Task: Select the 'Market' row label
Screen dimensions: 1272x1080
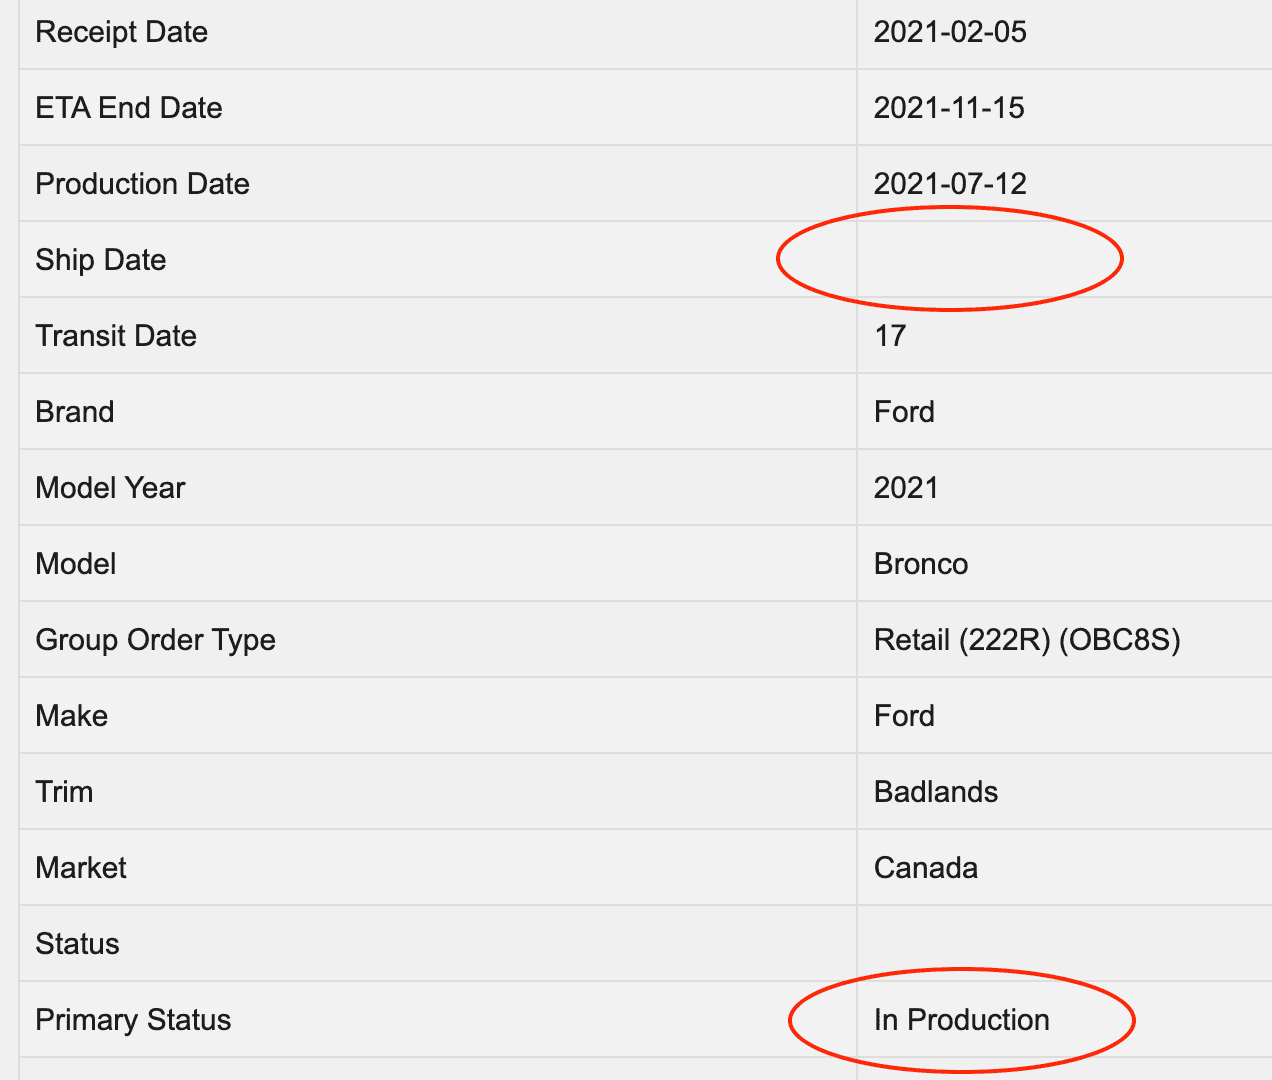Action: 81,868
